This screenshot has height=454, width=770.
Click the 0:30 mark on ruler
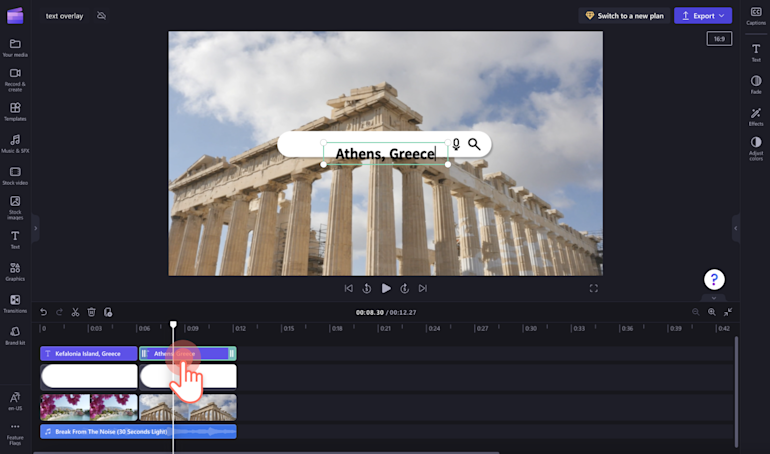(x=530, y=328)
